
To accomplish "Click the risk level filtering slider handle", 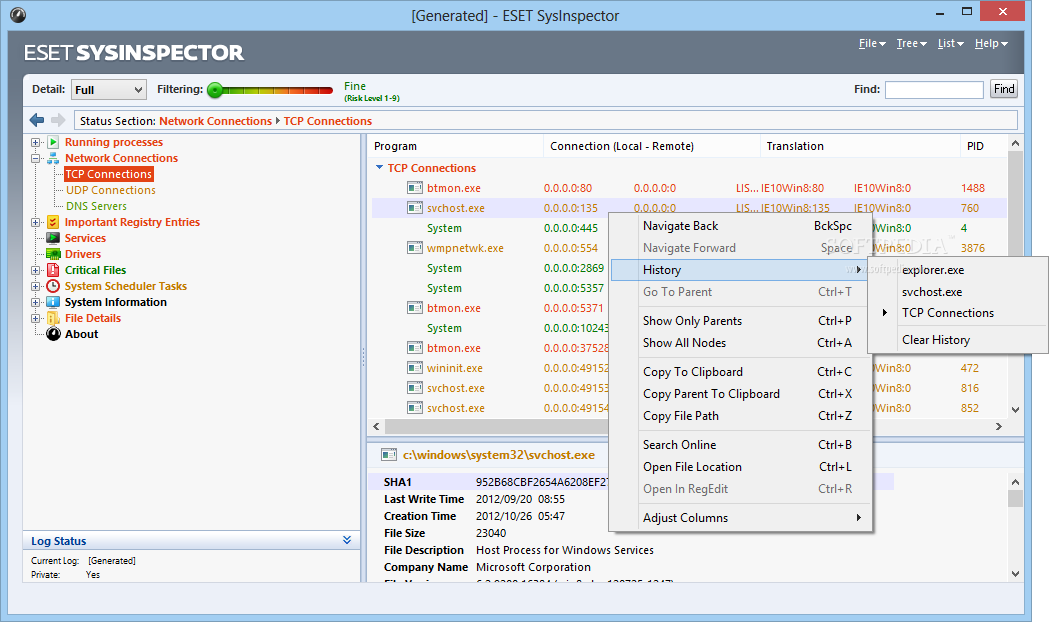I will click(215, 90).
